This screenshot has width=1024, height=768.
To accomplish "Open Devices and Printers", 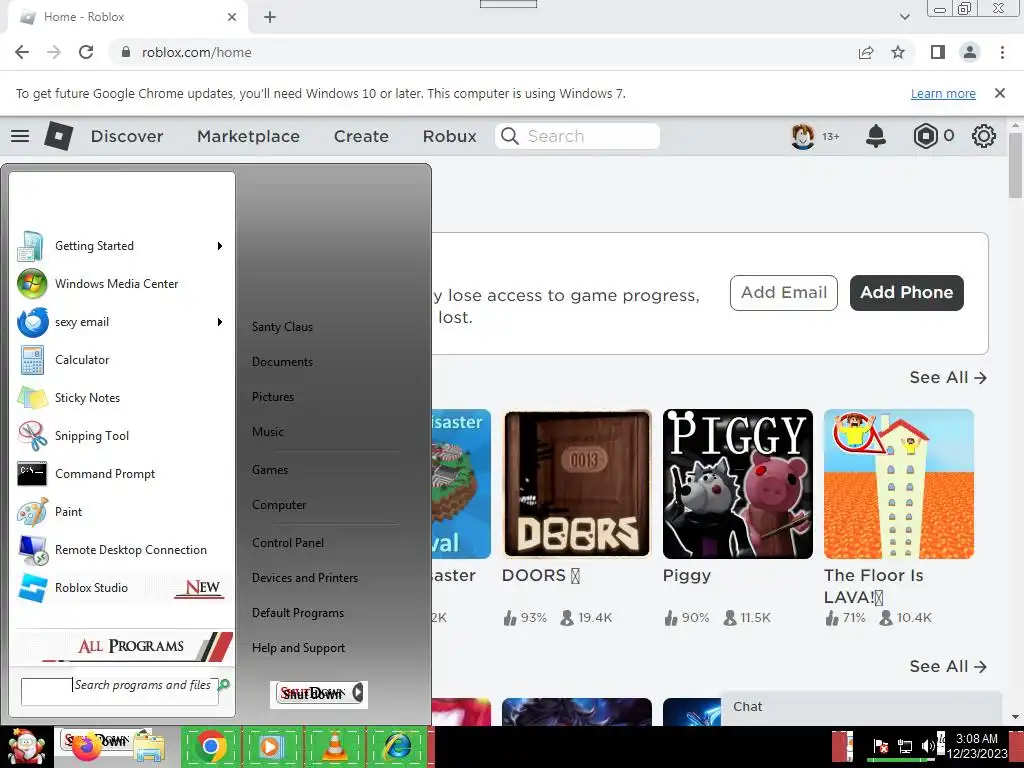I will coord(305,578).
